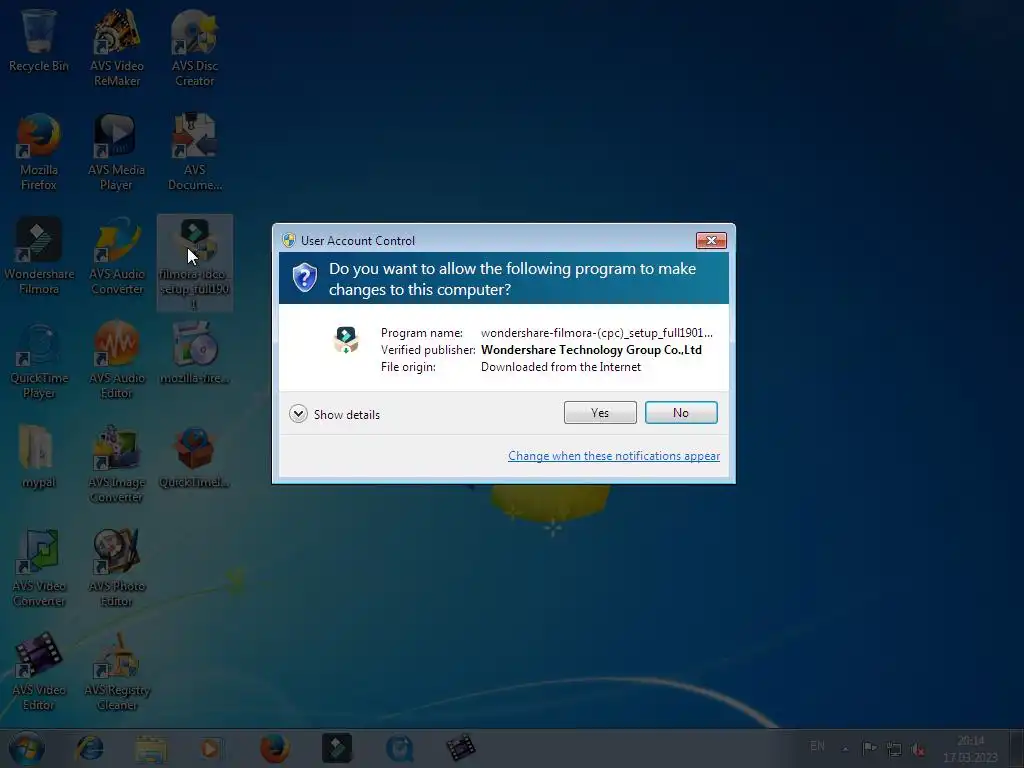Open Firefox from the taskbar
This screenshot has width=1024, height=768.
tap(274, 748)
